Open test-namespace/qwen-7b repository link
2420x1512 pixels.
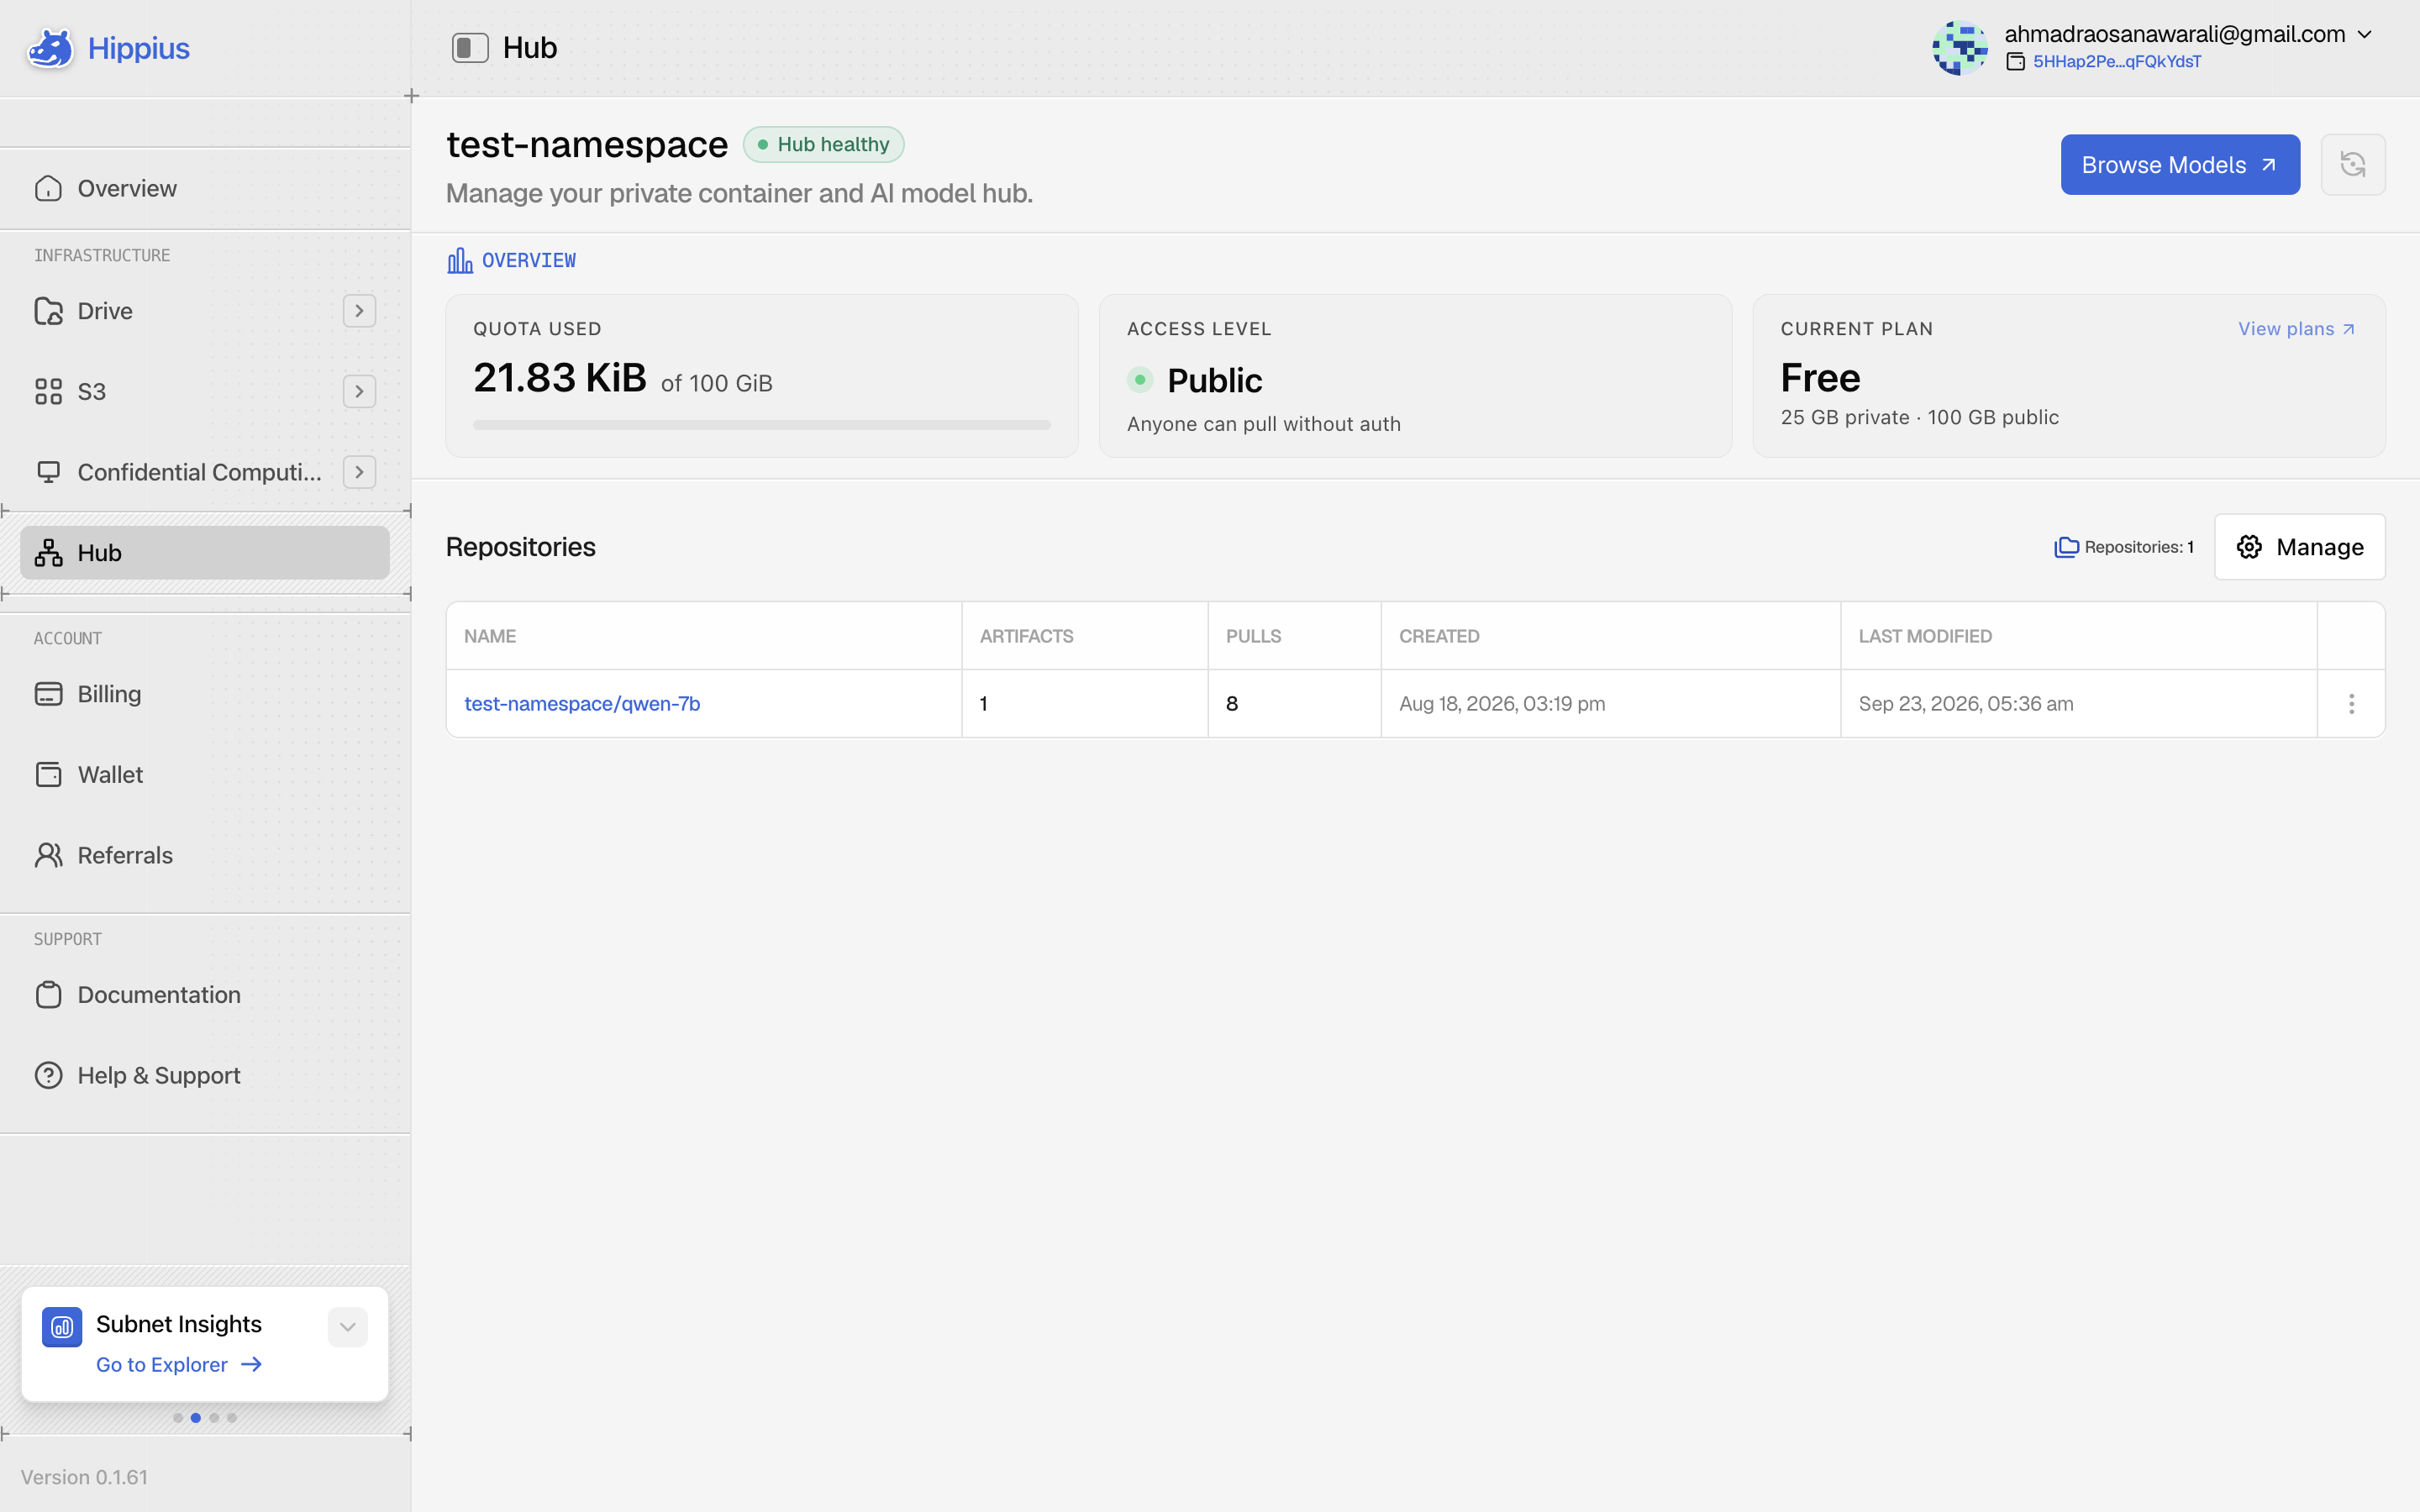pos(582,704)
